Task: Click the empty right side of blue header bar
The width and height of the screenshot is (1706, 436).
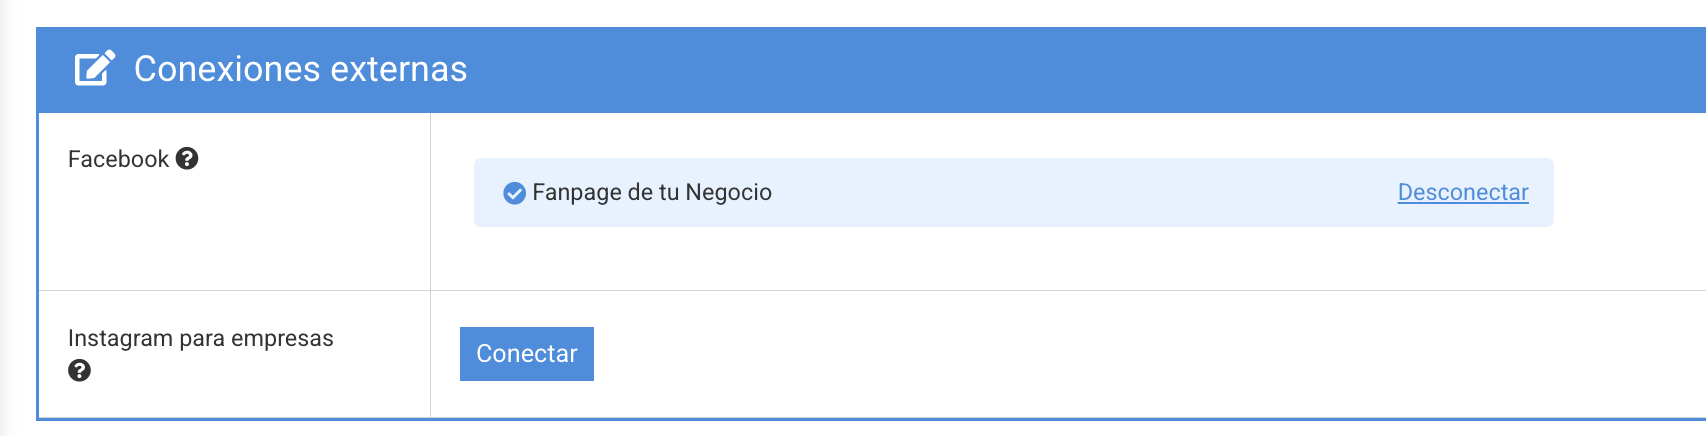Action: point(1100,69)
